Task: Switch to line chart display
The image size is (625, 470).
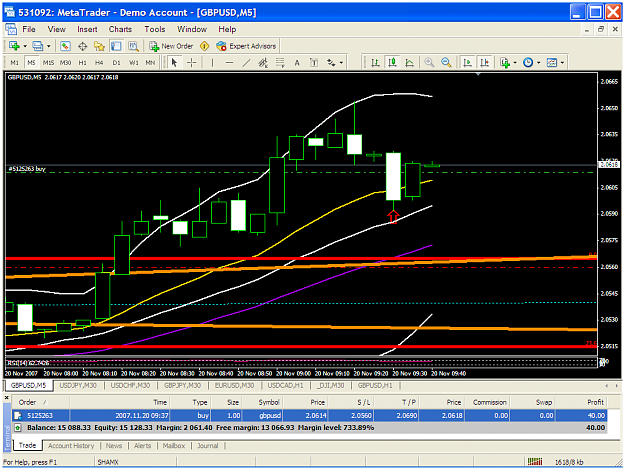Action: 409,63
